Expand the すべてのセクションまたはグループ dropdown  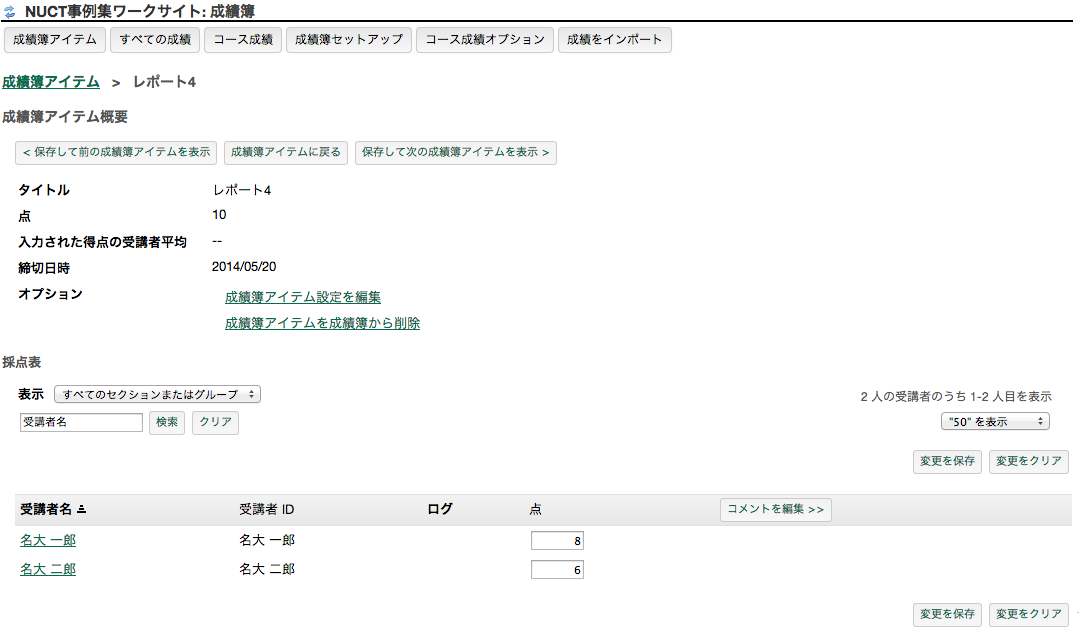[157, 394]
